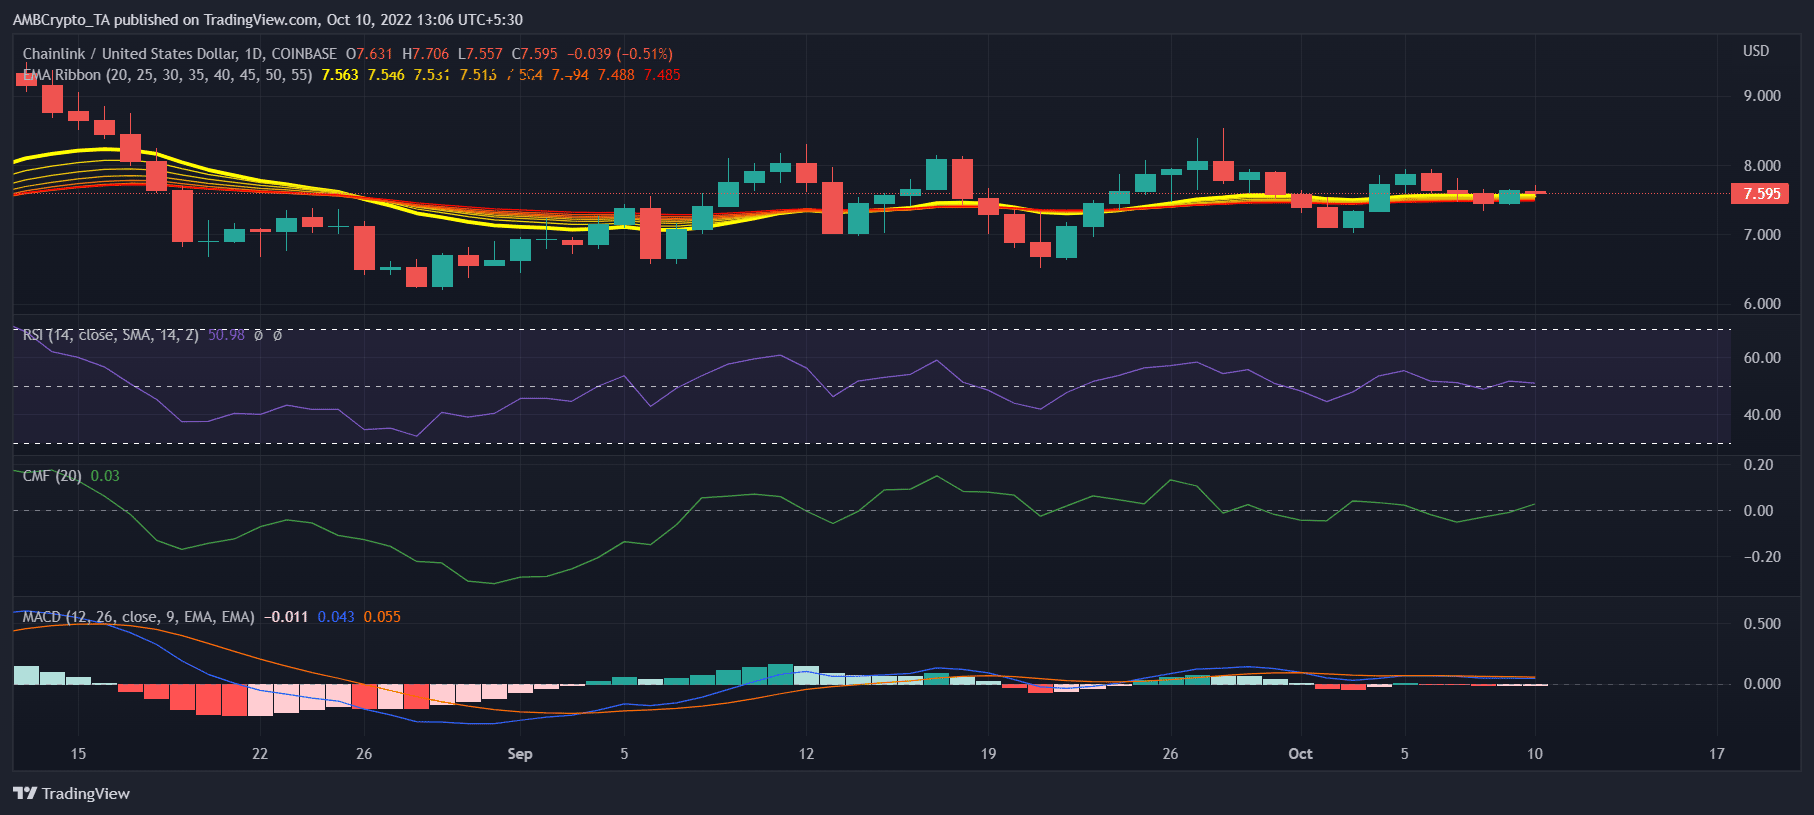1814x815 pixels.
Task: Click the red 7.595 current price tag
Action: click(x=1760, y=194)
